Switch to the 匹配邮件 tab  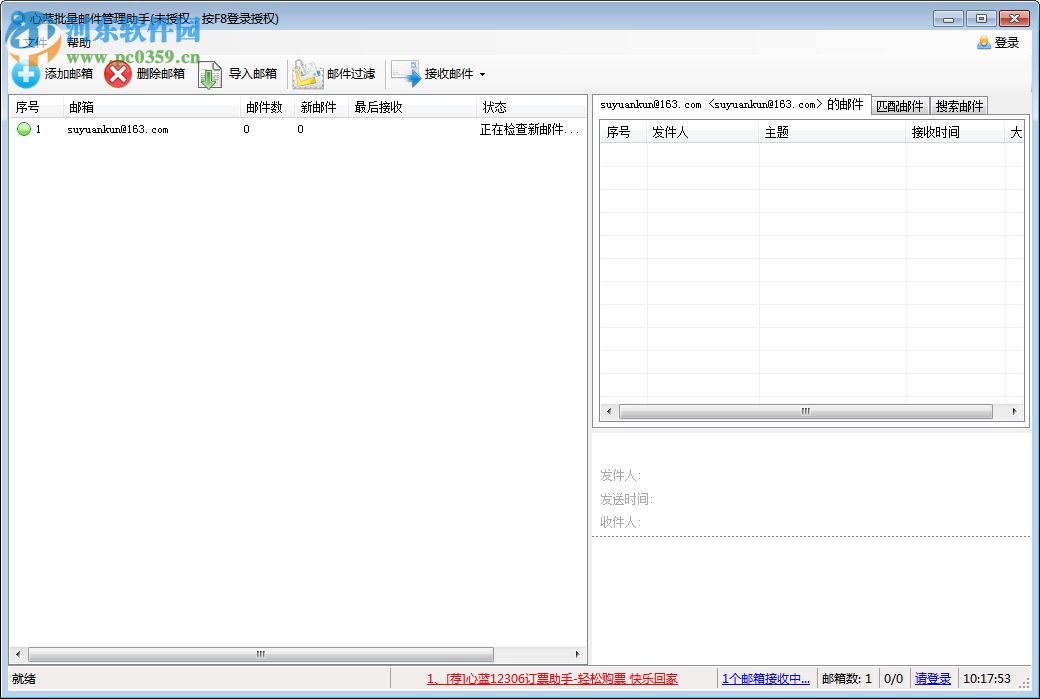pyautogui.click(x=899, y=106)
